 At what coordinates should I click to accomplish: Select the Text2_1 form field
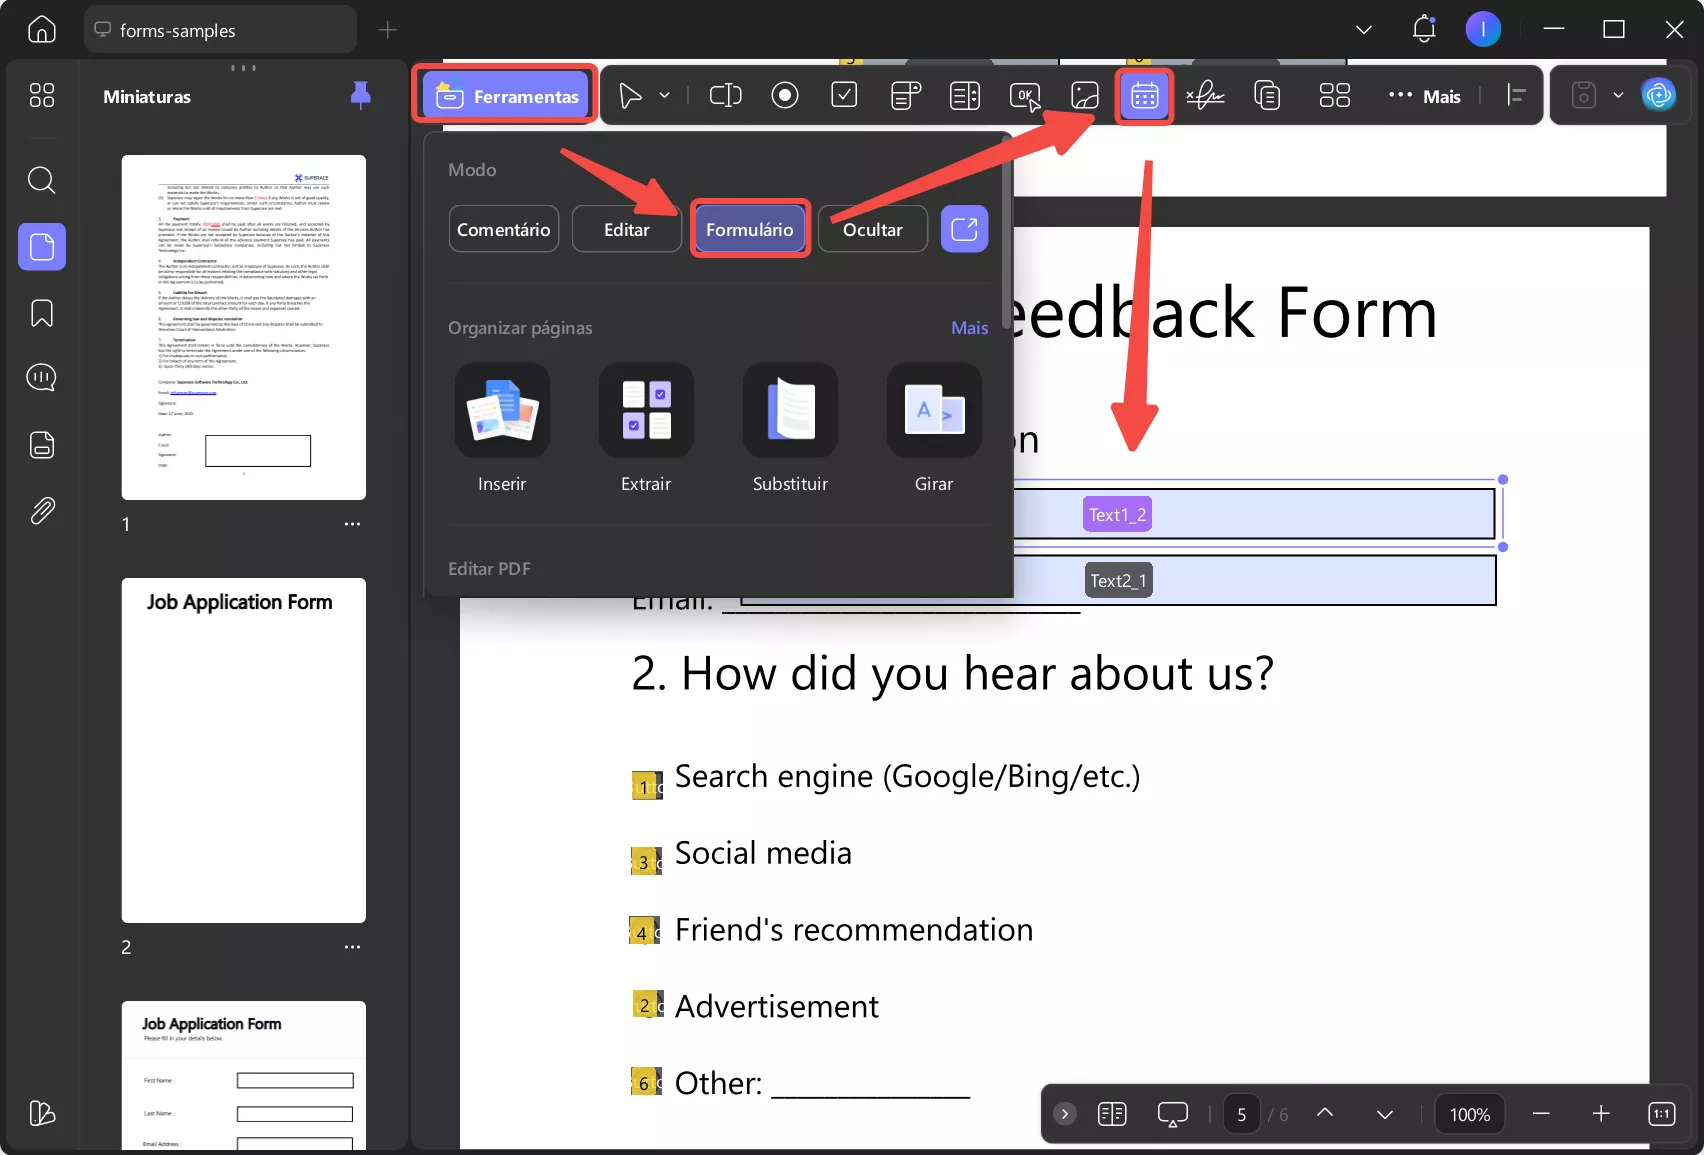coord(1119,580)
